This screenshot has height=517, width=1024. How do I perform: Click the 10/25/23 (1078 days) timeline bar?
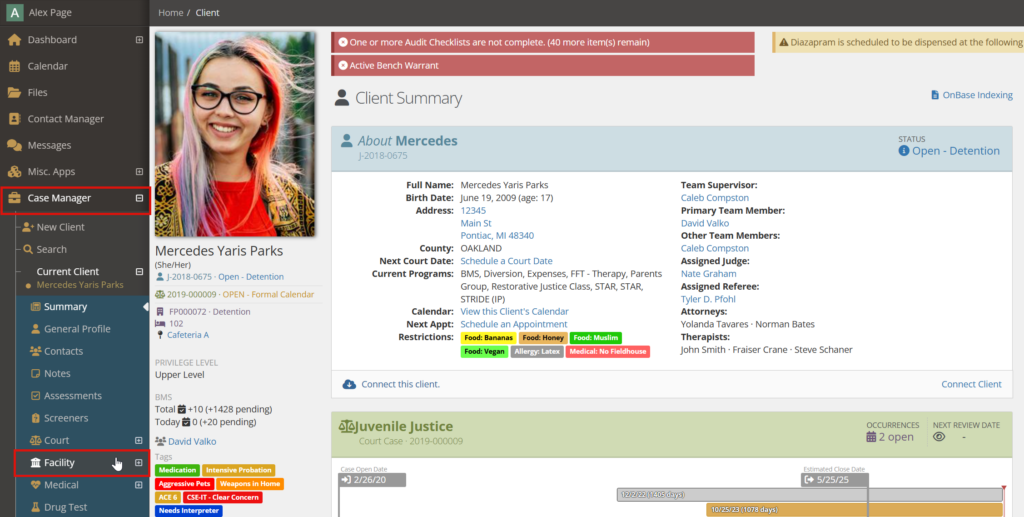pyautogui.click(x=854, y=509)
